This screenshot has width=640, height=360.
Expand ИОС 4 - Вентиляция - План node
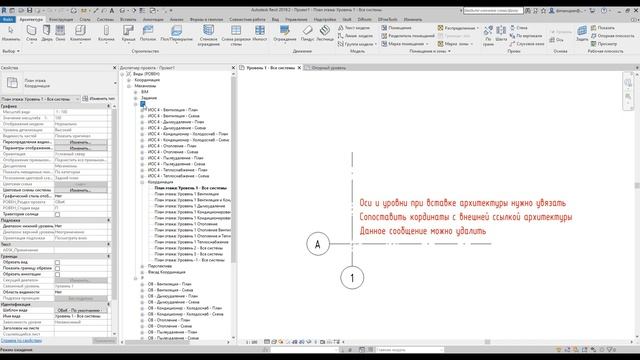[142, 110]
